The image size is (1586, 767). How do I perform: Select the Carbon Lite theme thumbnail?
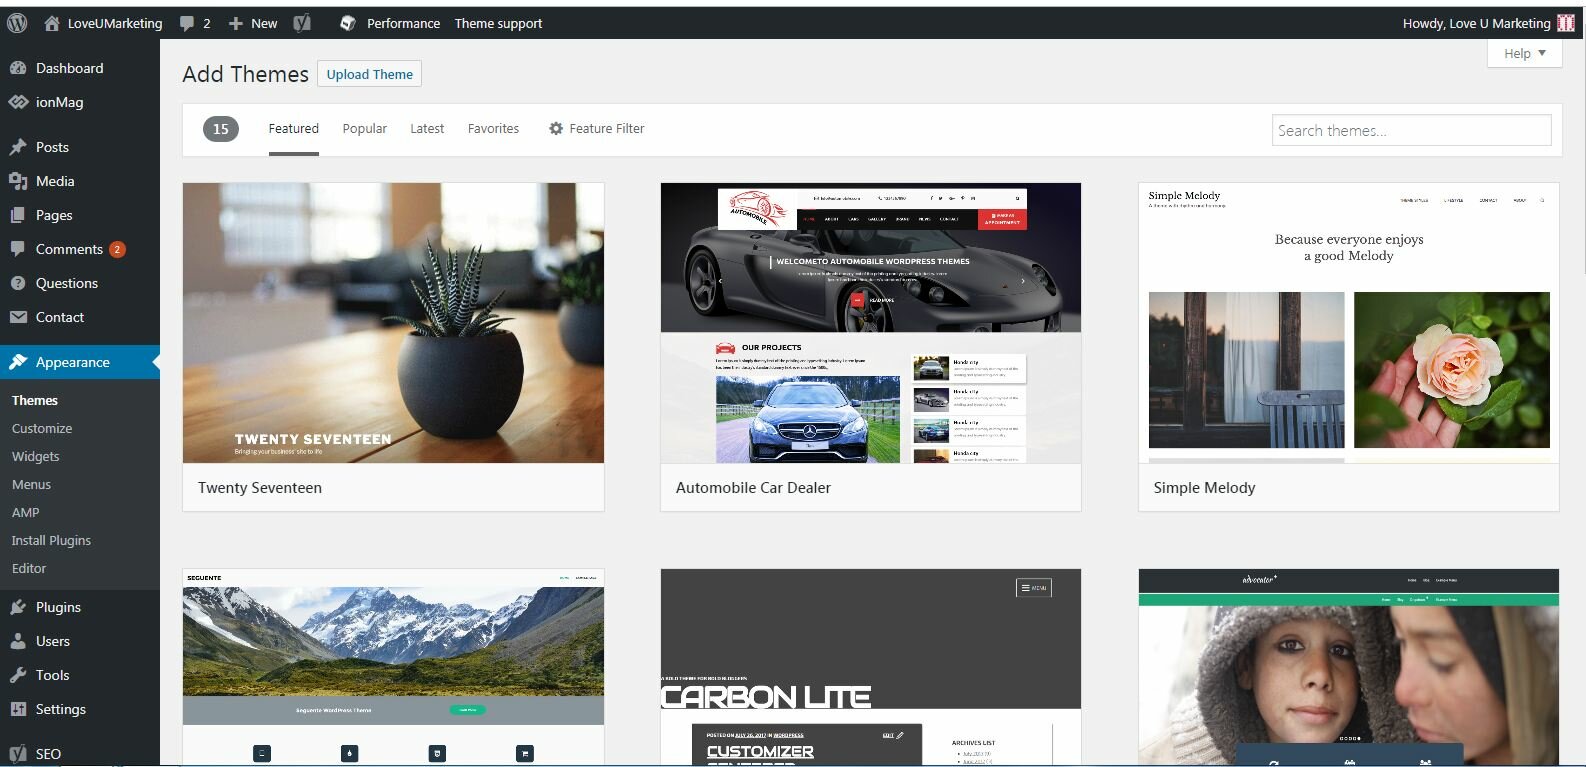[871, 667]
